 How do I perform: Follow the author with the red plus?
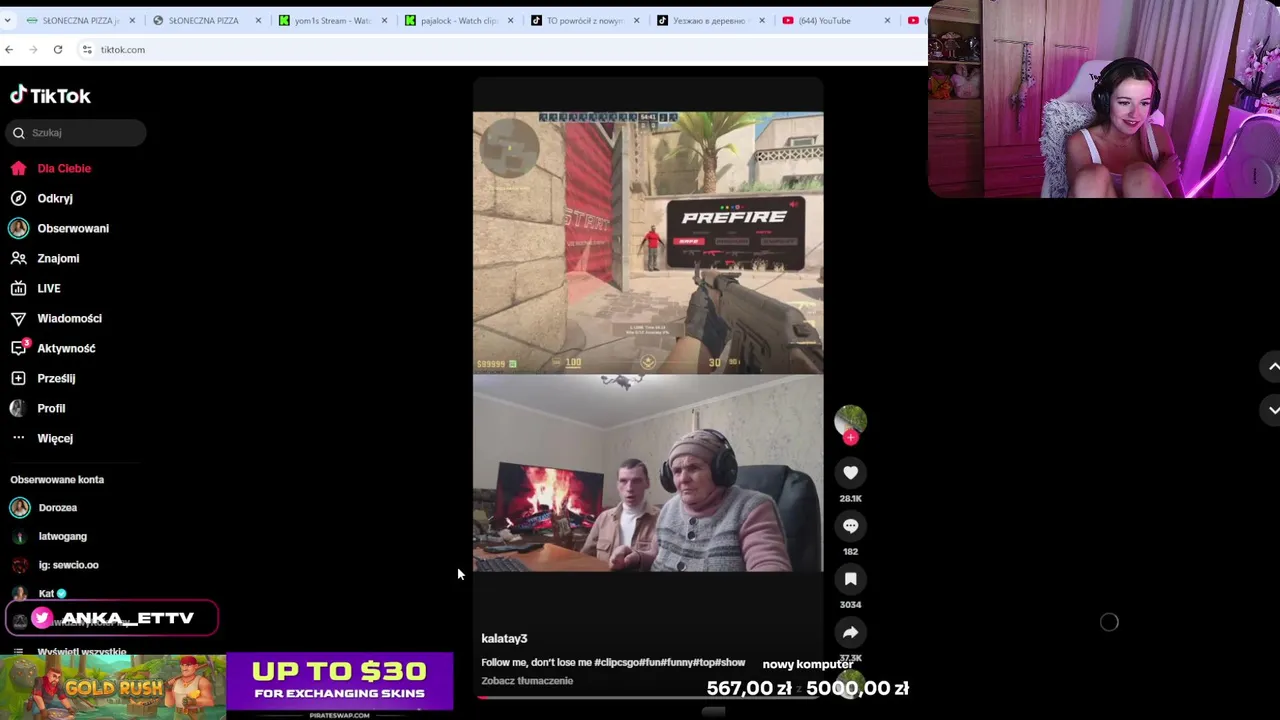click(850, 438)
